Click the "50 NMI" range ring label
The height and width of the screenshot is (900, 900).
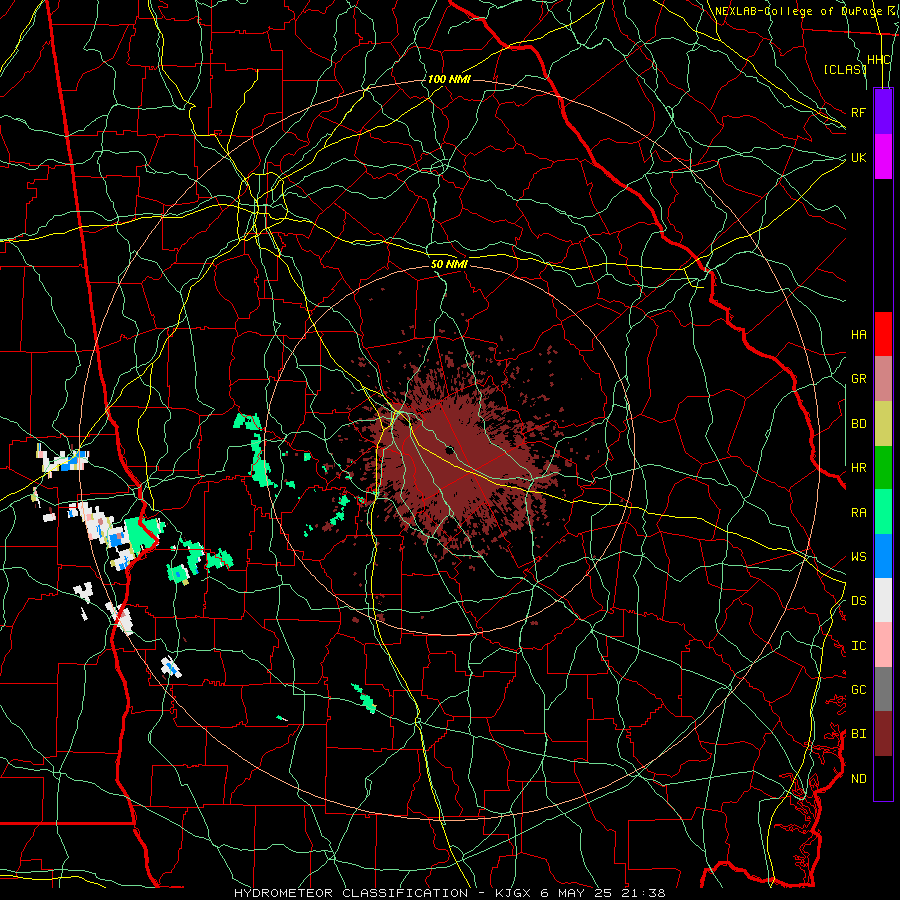pos(449,264)
